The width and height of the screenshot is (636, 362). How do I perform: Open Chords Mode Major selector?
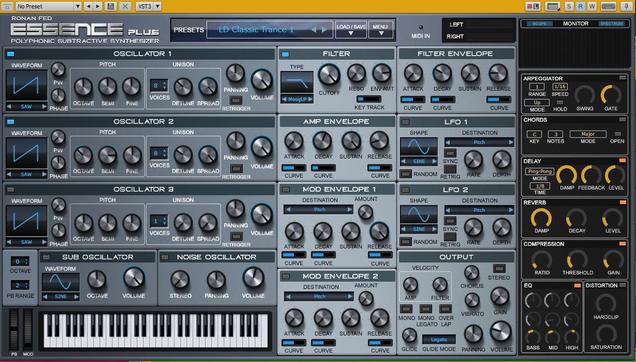[x=588, y=134]
